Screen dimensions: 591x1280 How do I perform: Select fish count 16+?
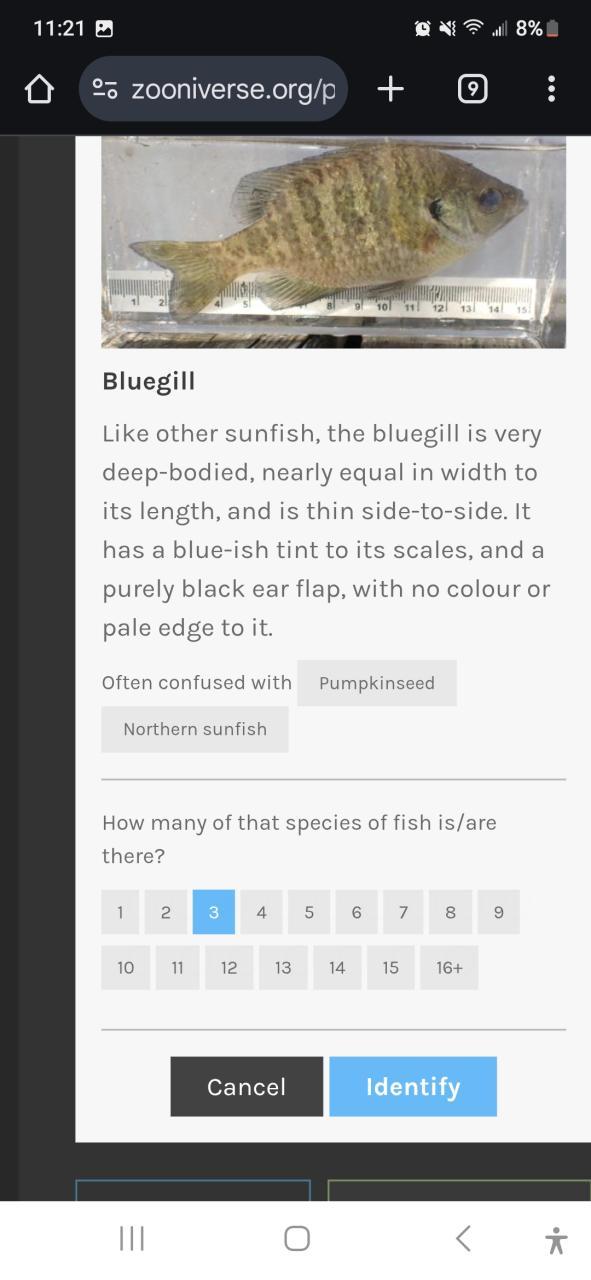[x=449, y=968]
